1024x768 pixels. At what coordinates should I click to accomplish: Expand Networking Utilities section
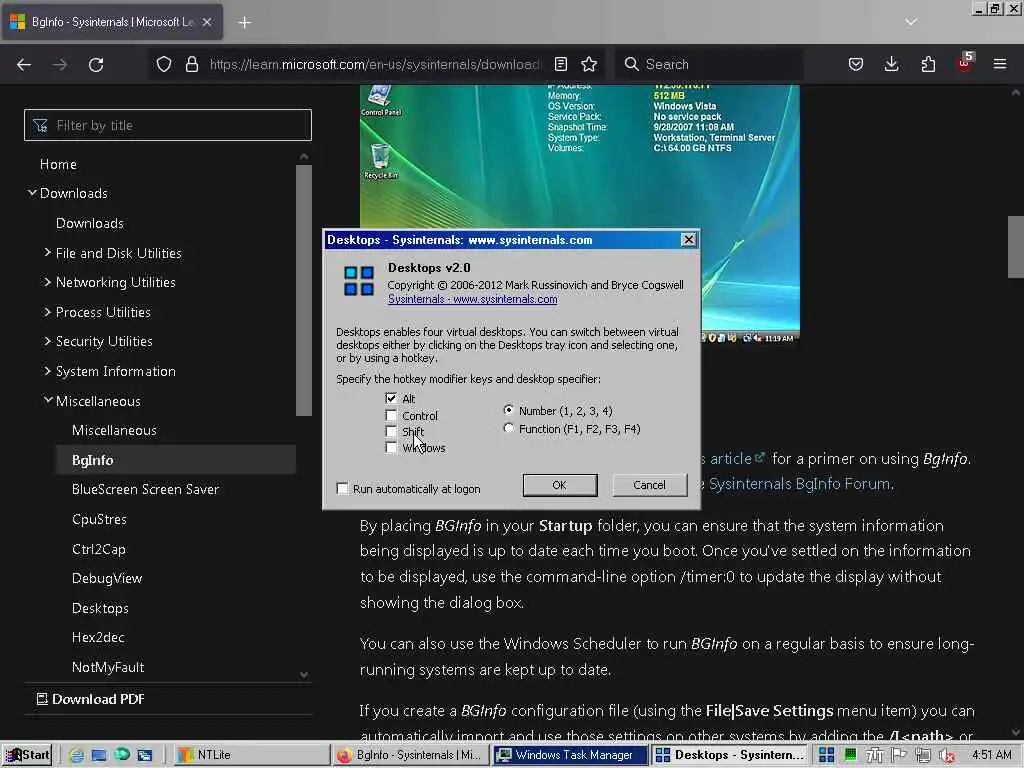[47, 281]
